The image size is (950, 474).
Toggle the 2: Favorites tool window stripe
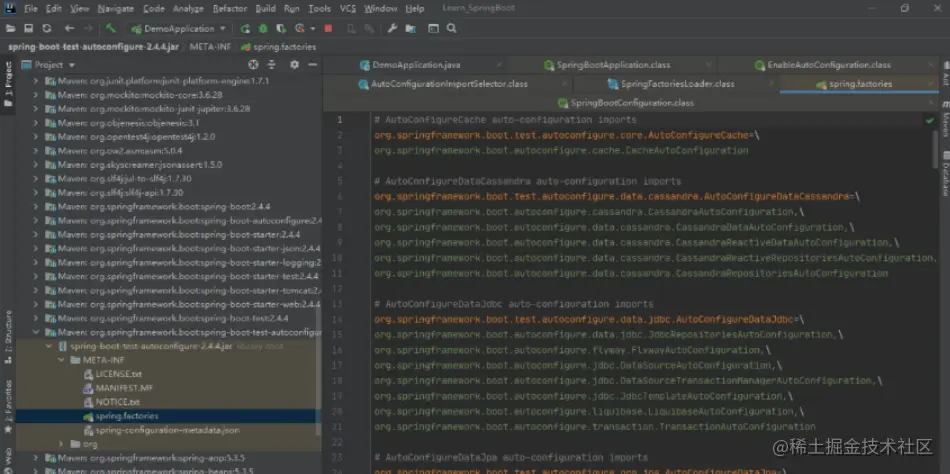coord(8,407)
